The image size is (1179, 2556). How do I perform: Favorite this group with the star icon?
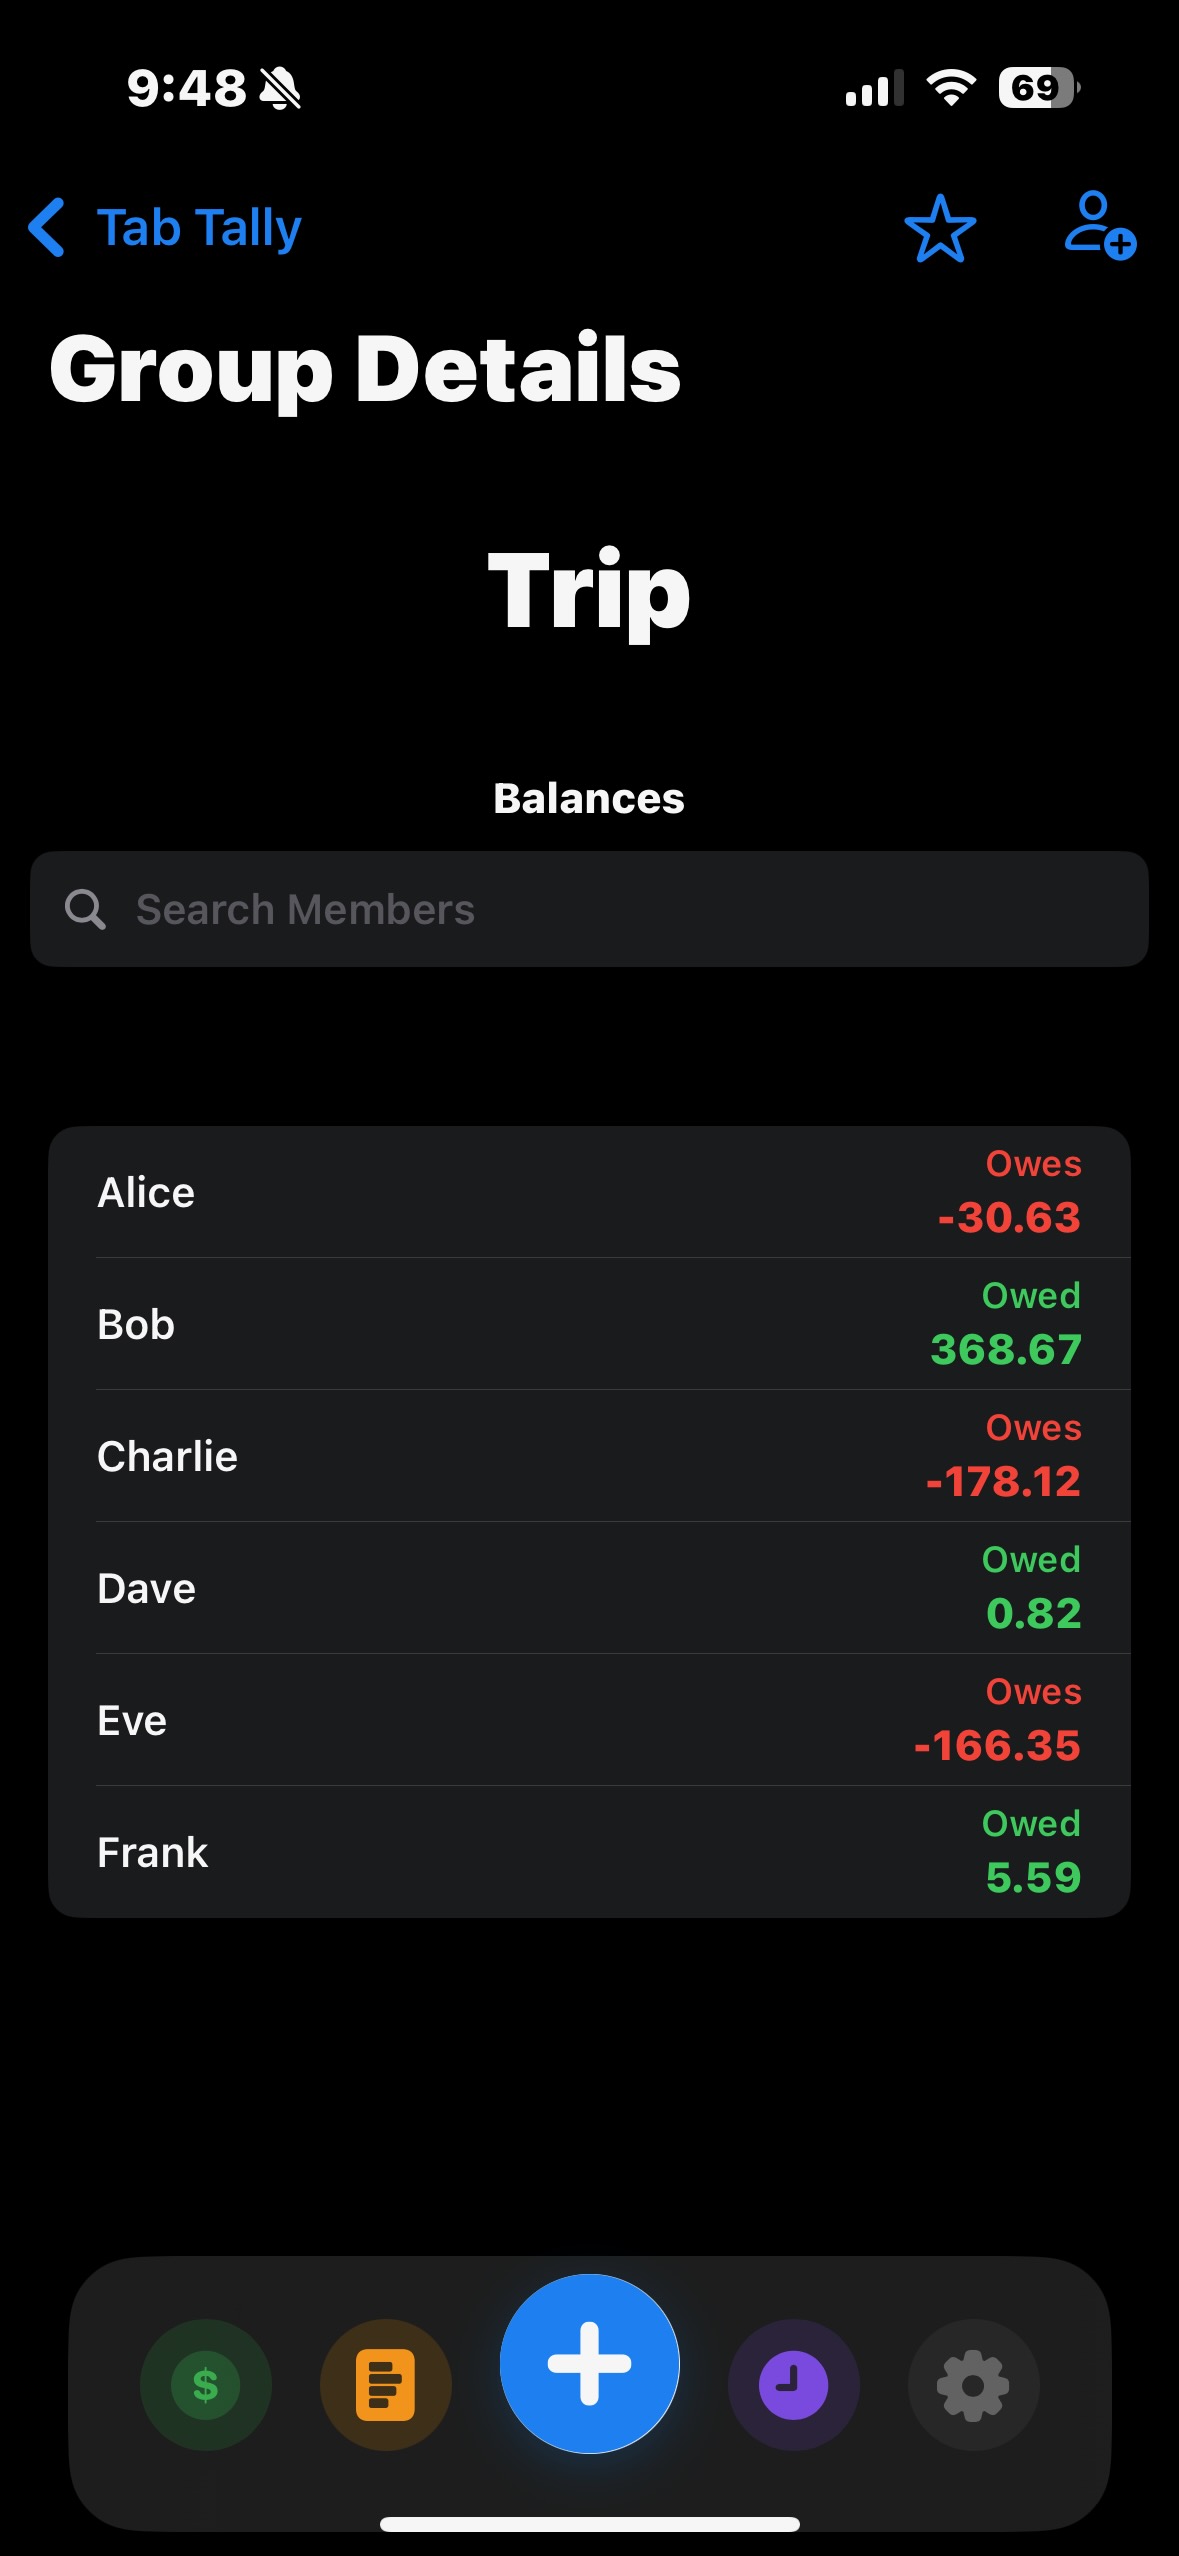click(940, 228)
